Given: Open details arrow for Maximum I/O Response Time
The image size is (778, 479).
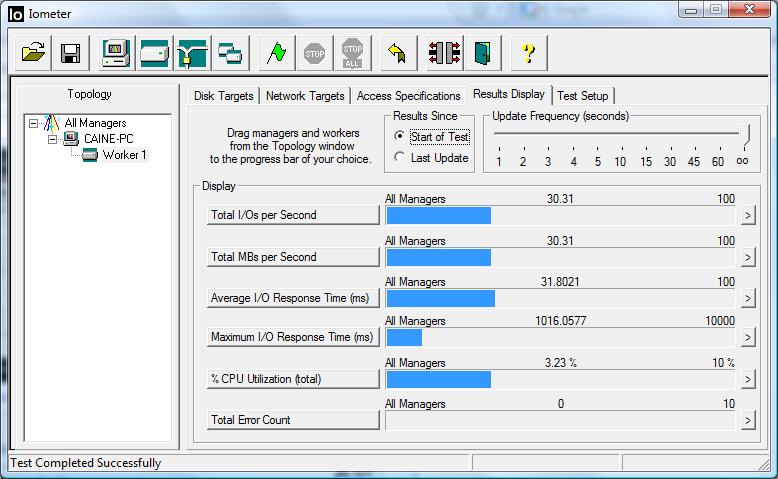Looking at the screenshot, I should pyautogui.click(x=748, y=338).
